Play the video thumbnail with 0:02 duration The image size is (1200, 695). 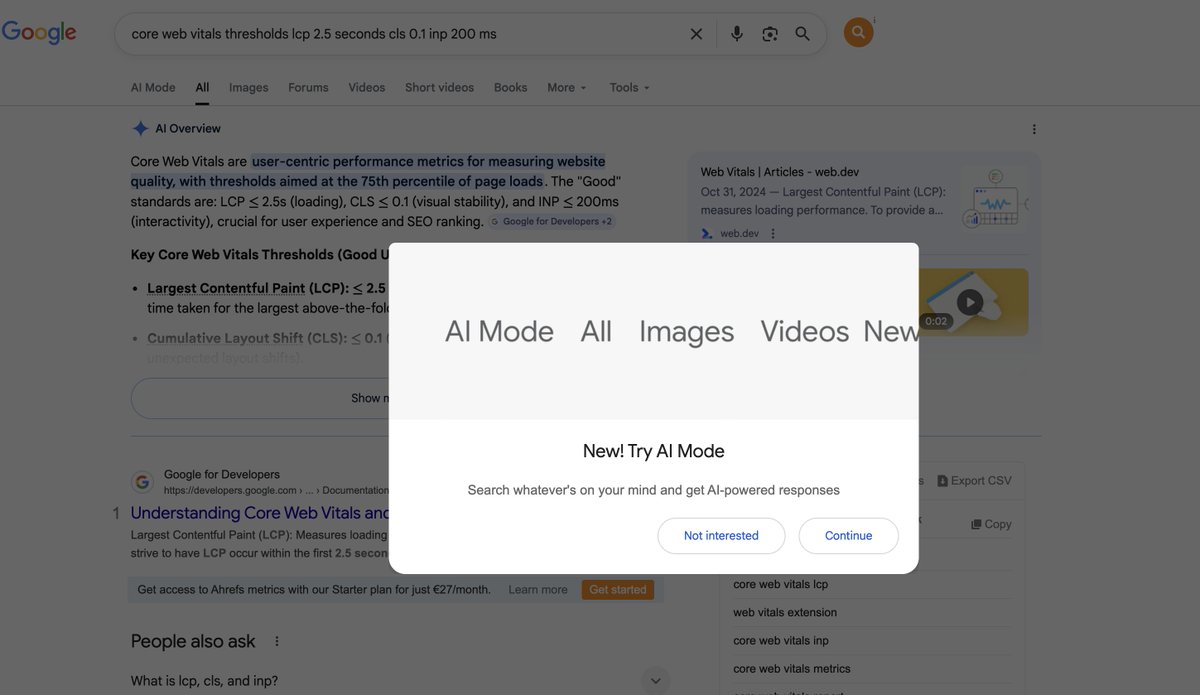(x=969, y=302)
